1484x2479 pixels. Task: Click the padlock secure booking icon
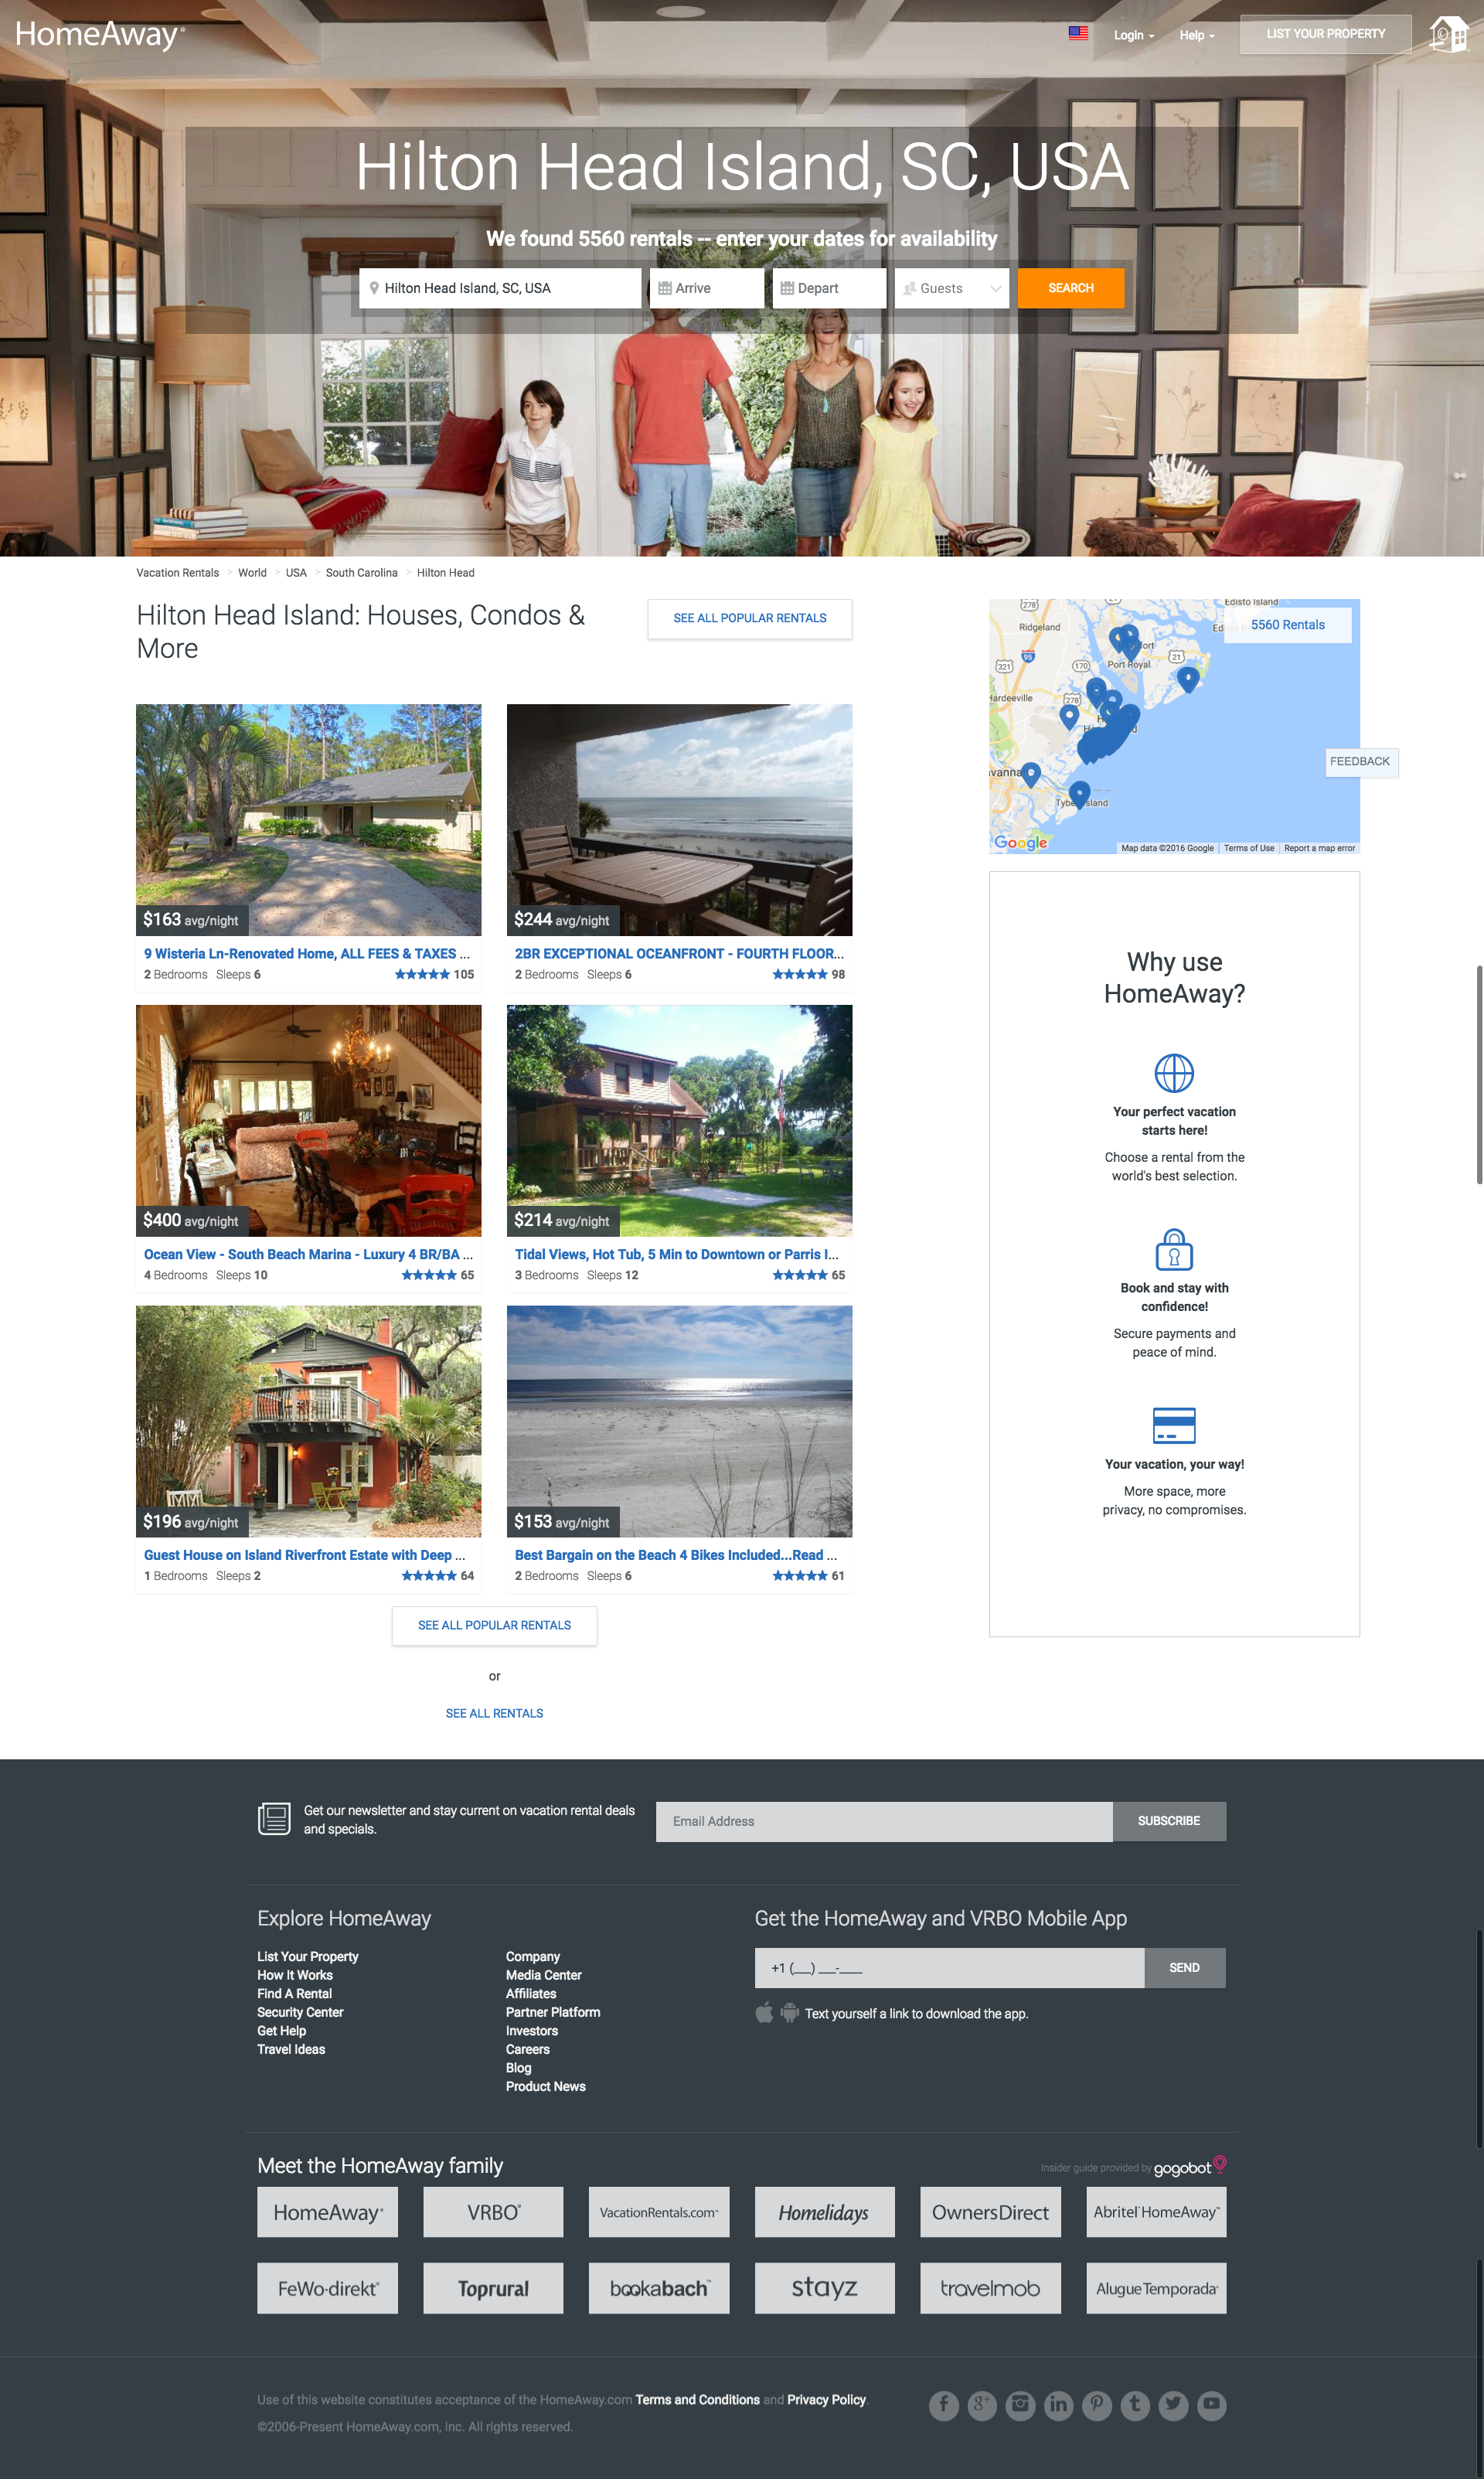[1174, 1249]
